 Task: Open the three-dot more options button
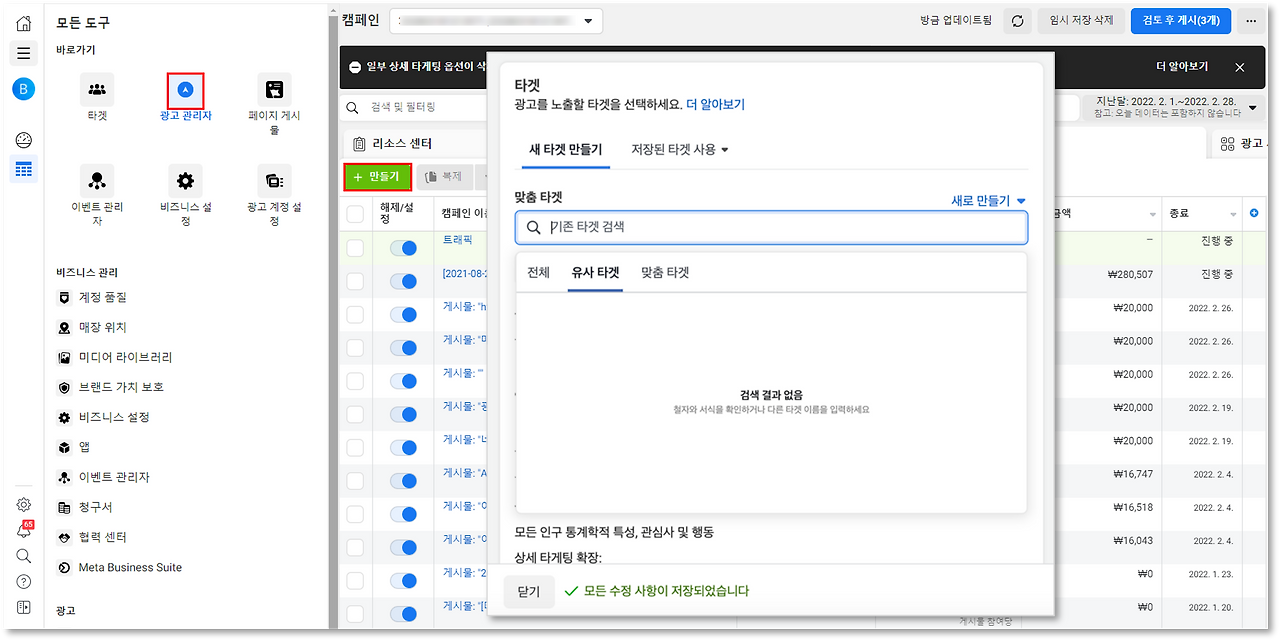coord(1251,21)
